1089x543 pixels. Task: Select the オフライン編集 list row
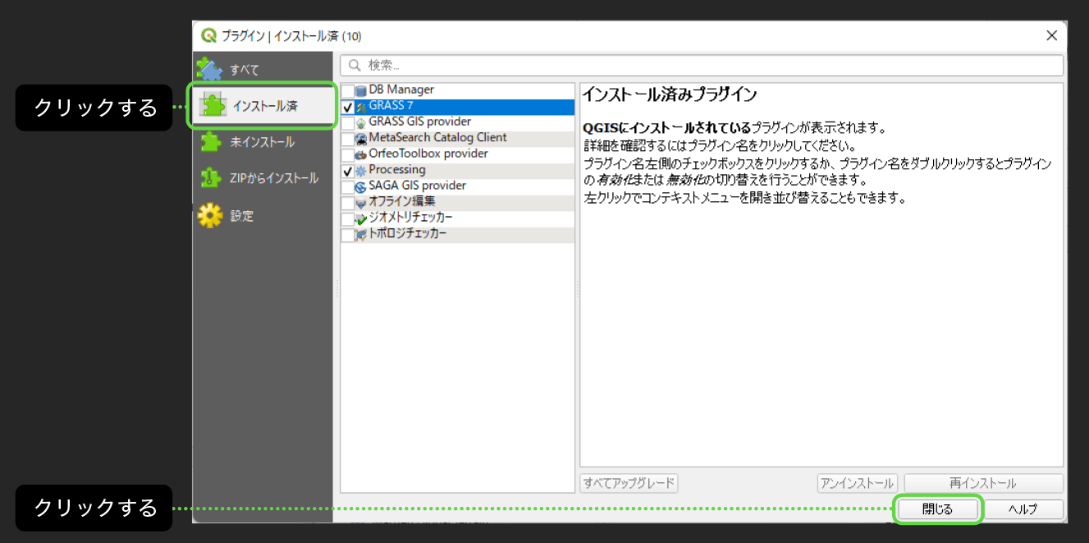(x=458, y=203)
